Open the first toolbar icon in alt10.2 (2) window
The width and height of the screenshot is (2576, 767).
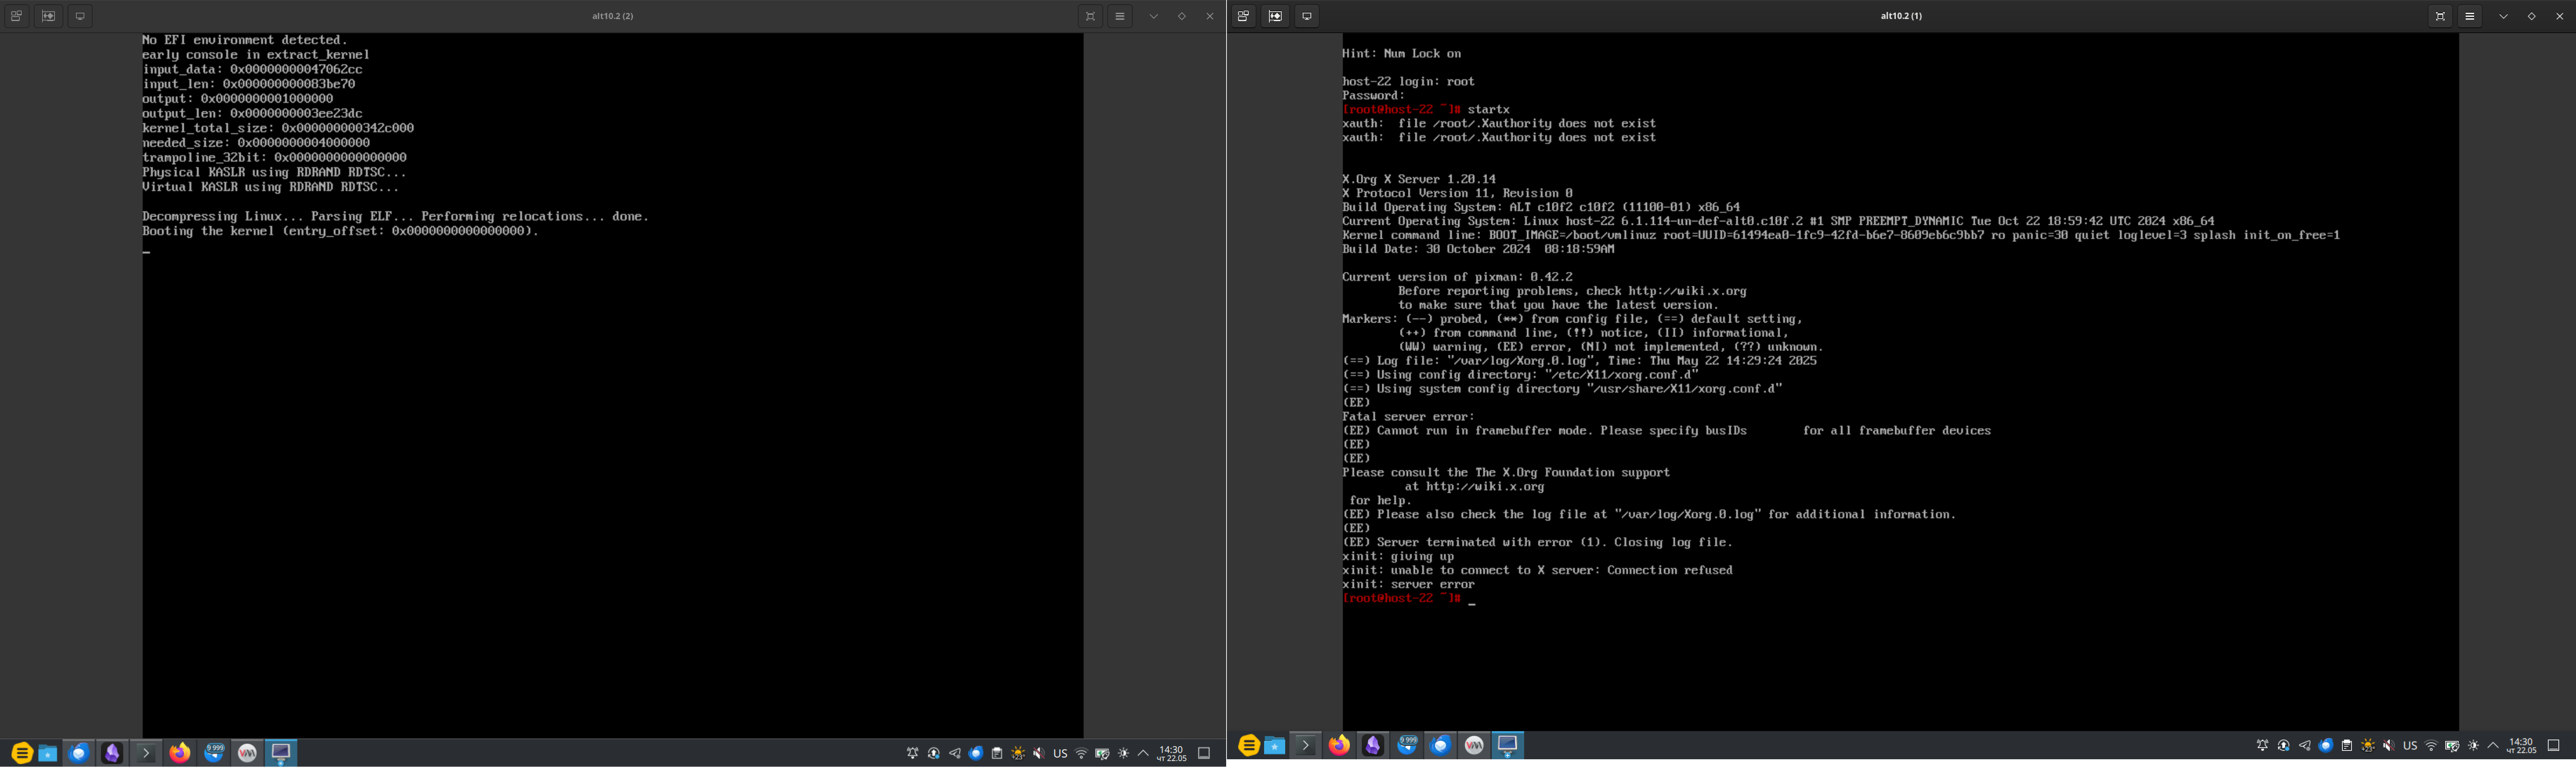click(16, 16)
